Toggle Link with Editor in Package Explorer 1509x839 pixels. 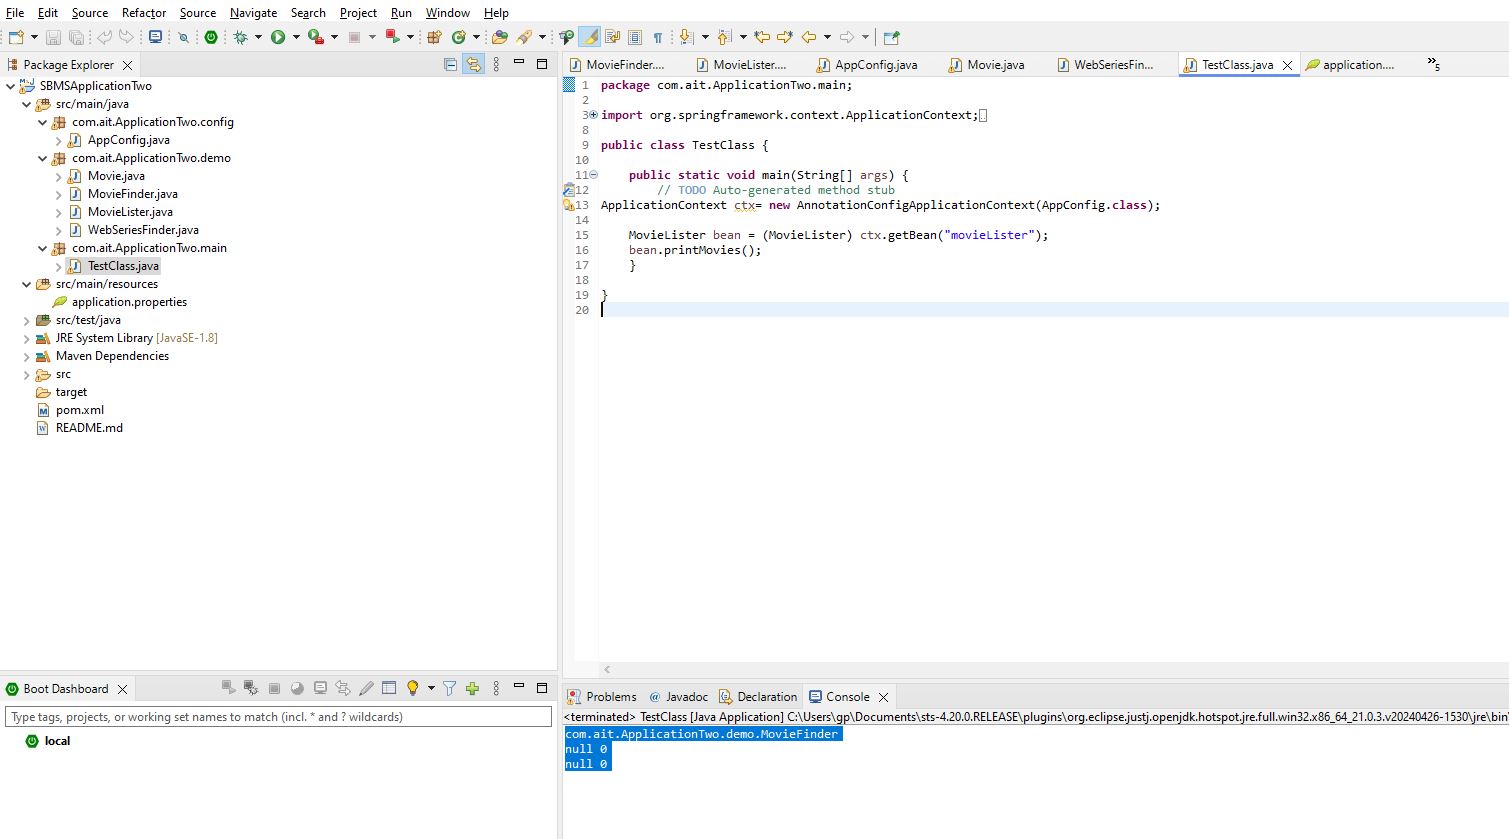point(473,64)
